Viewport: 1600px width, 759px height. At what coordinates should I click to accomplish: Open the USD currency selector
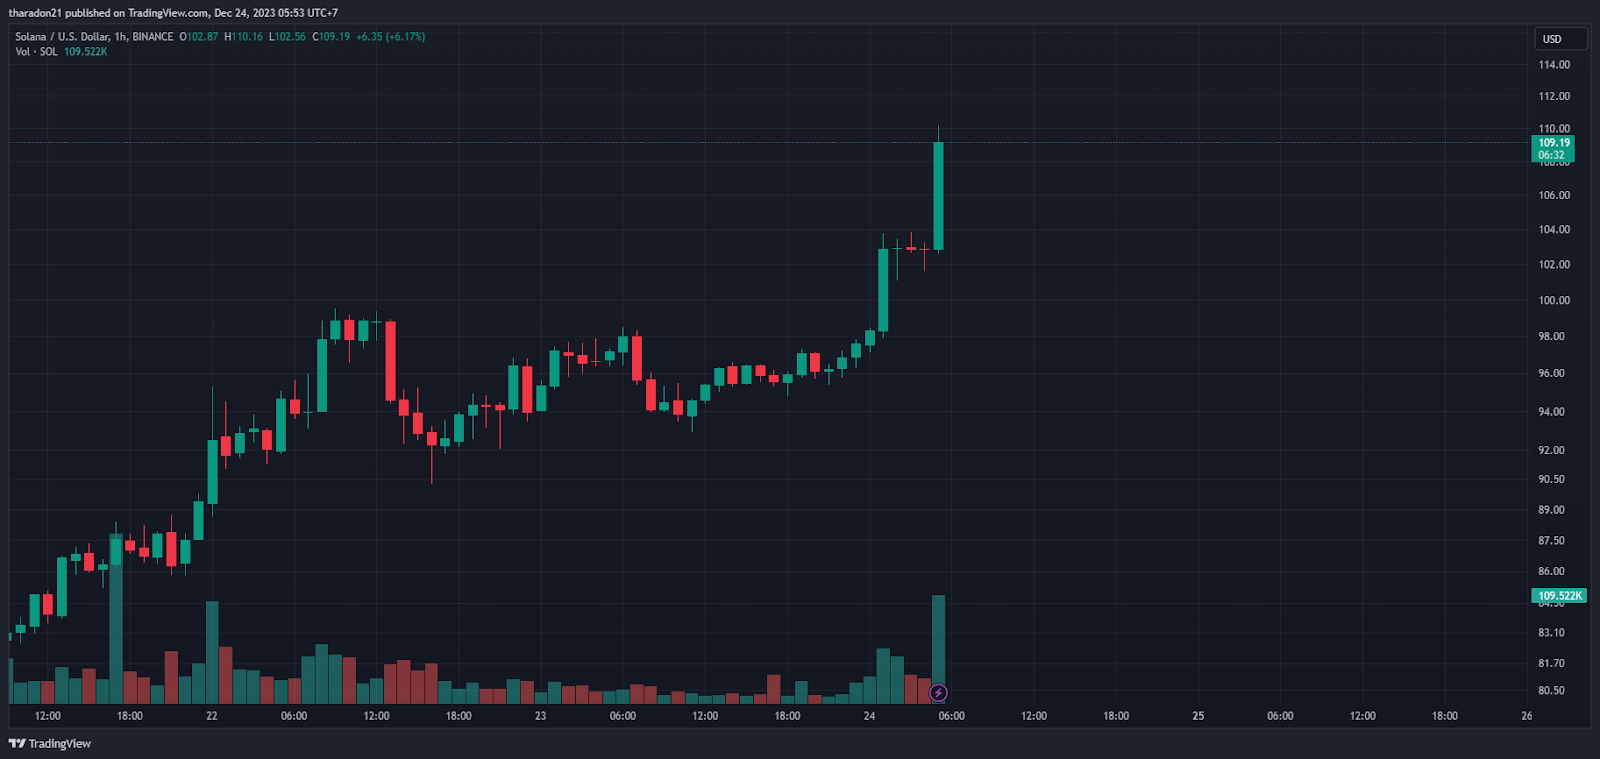point(1560,39)
